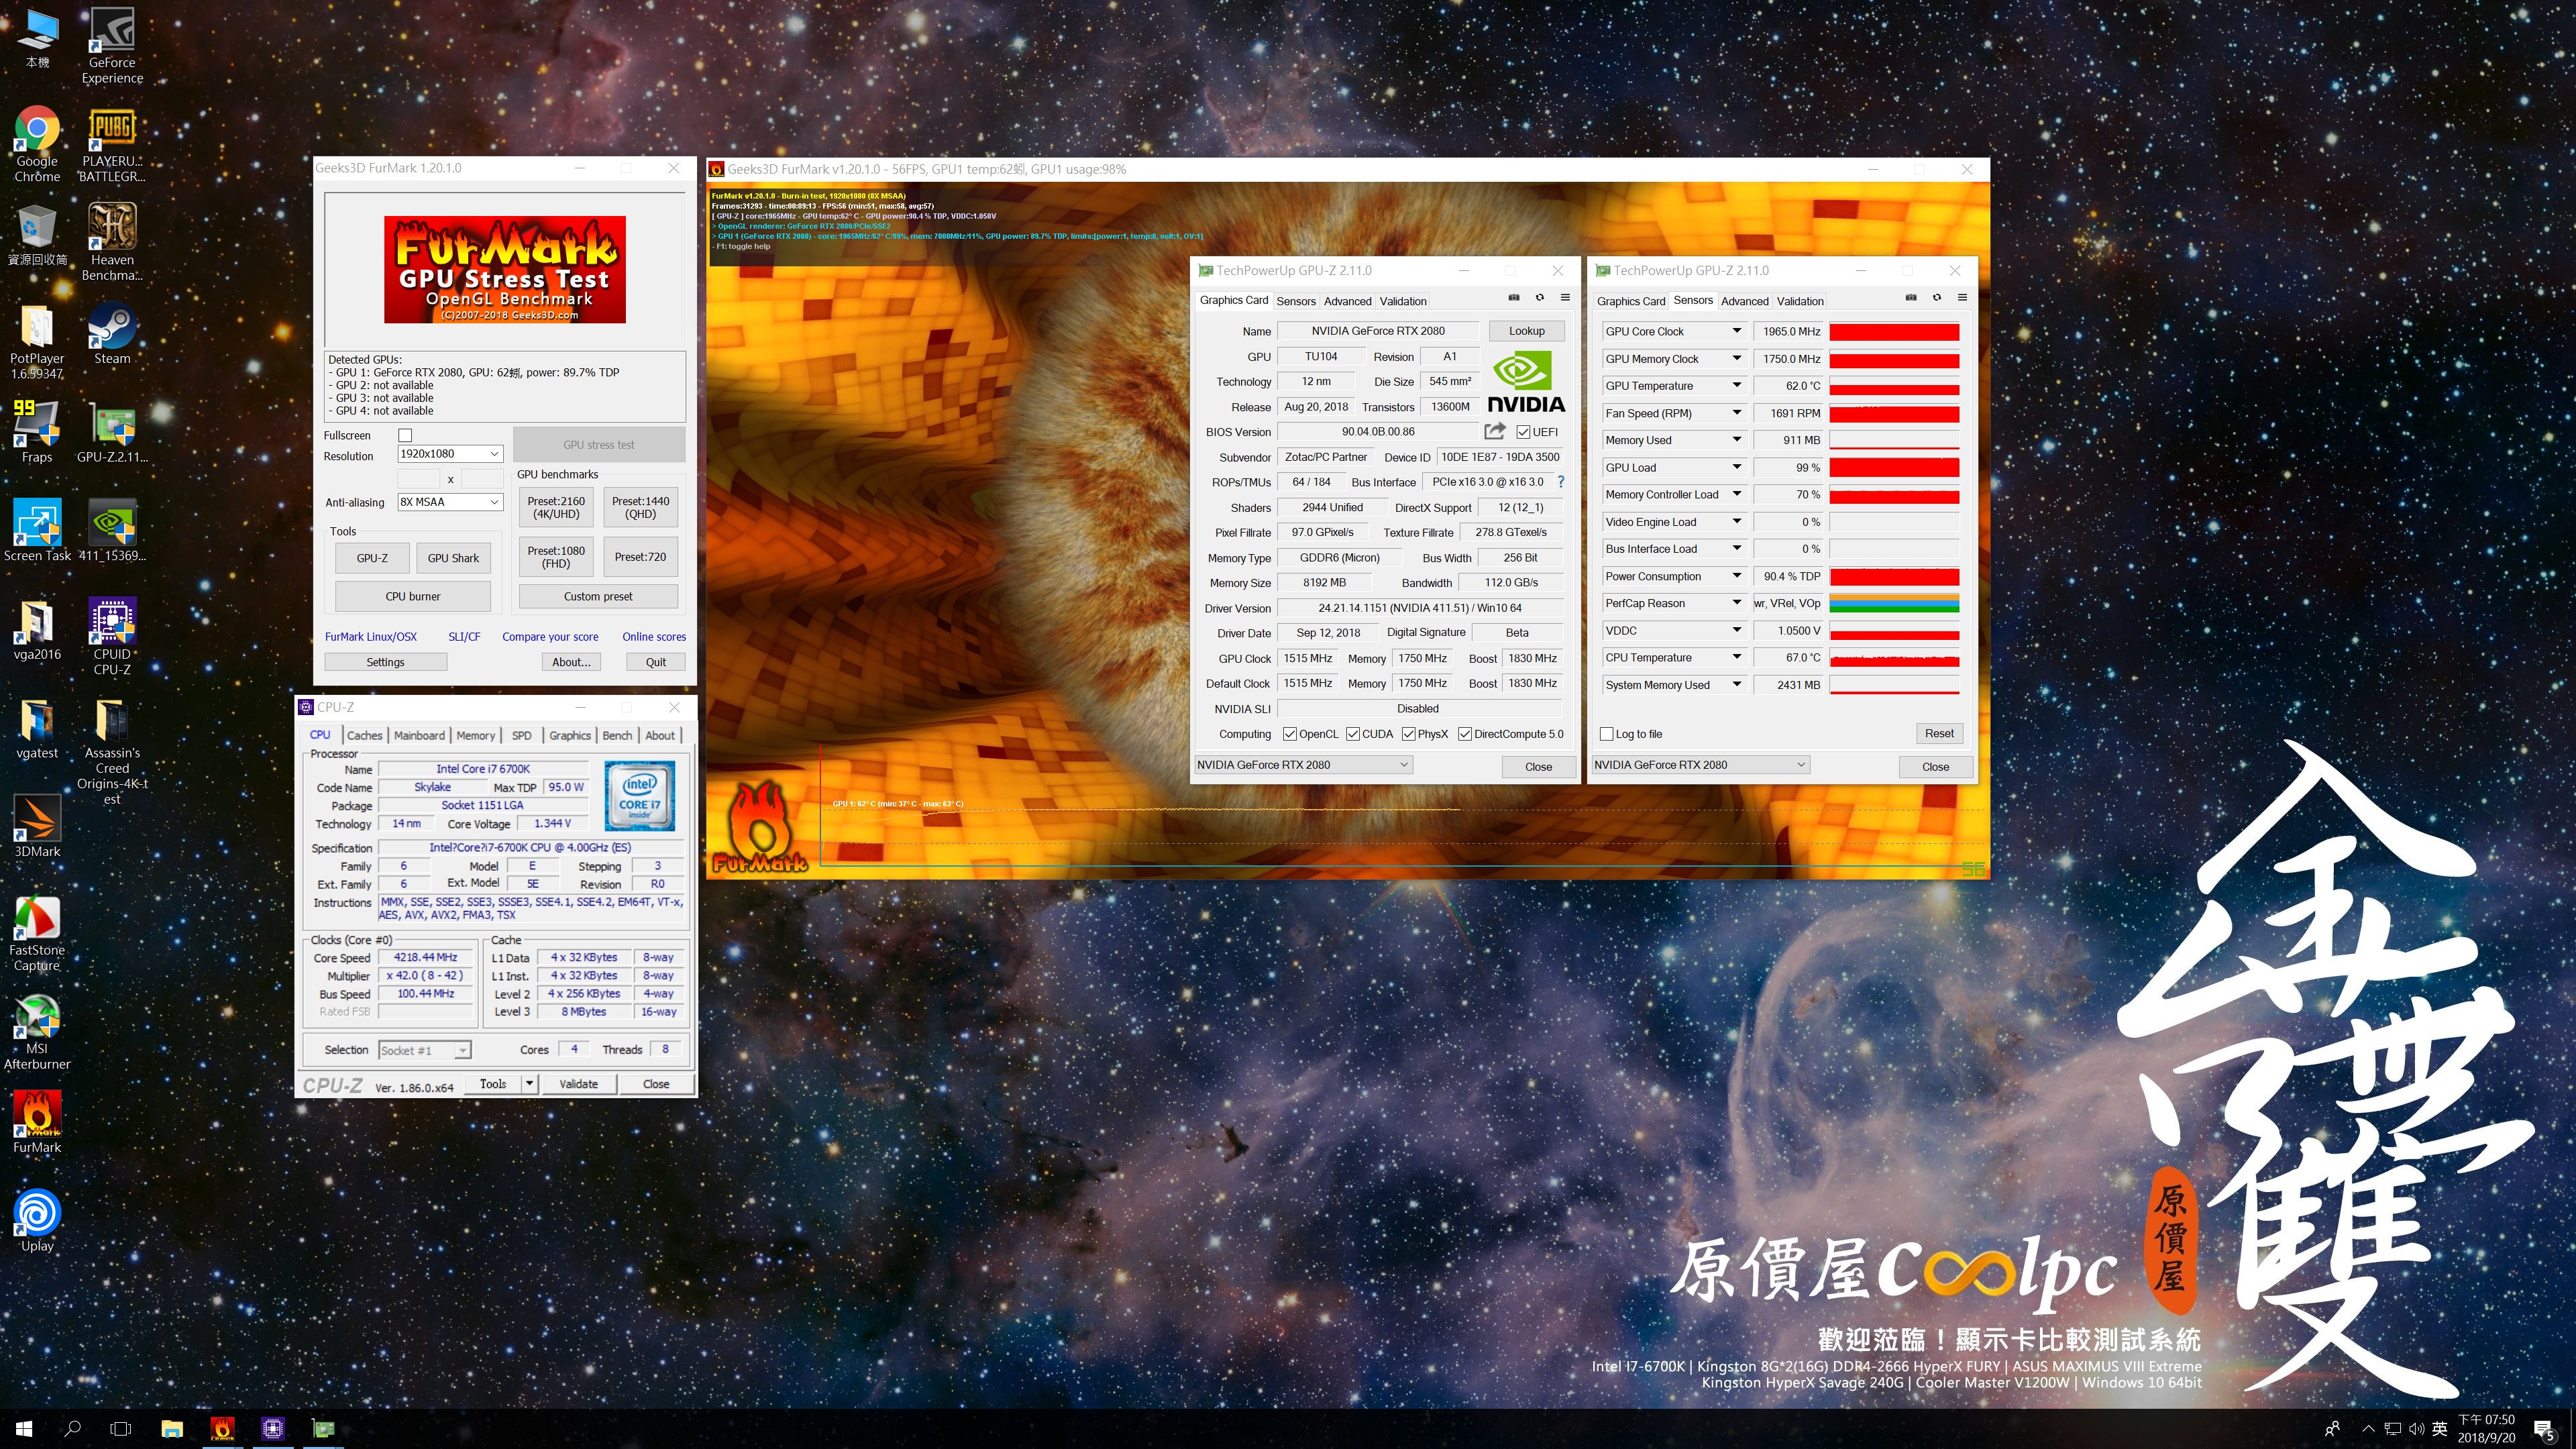
Task: Launch the 3DMark desktop shortcut
Action: [37, 826]
